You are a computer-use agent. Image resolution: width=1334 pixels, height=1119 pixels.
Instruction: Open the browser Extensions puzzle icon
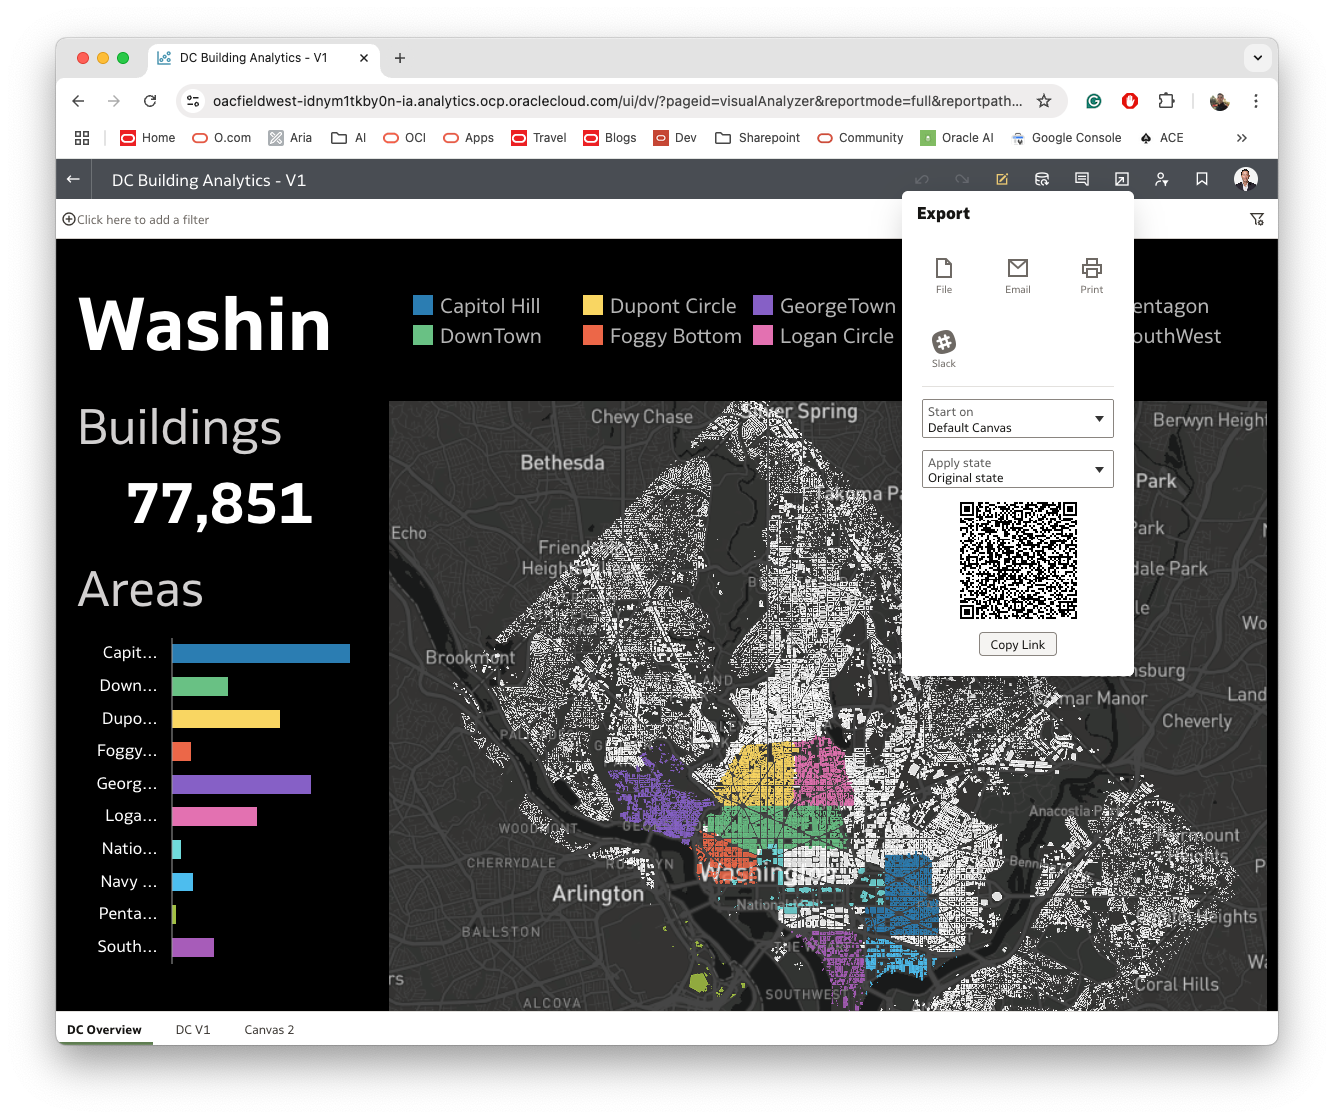point(1166,101)
